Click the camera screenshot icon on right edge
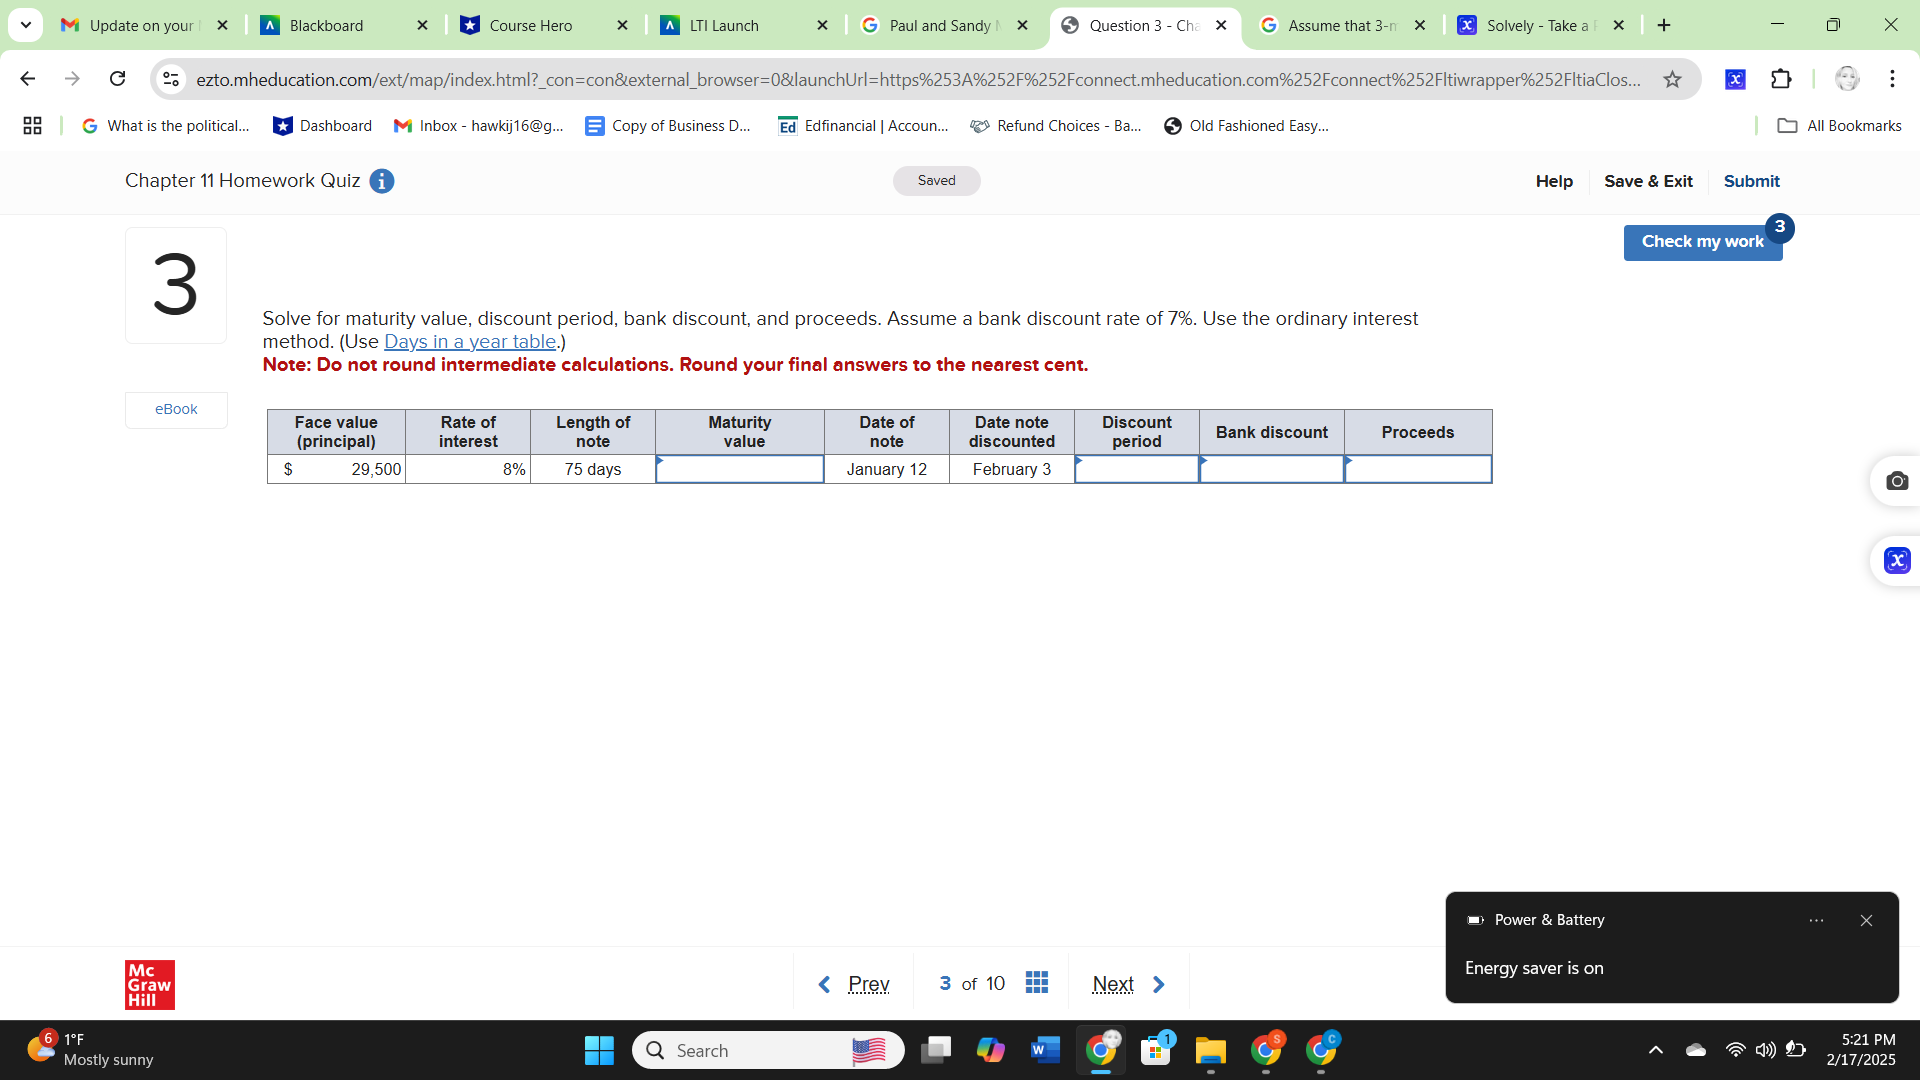Image resolution: width=1920 pixels, height=1080 pixels. [1899, 481]
